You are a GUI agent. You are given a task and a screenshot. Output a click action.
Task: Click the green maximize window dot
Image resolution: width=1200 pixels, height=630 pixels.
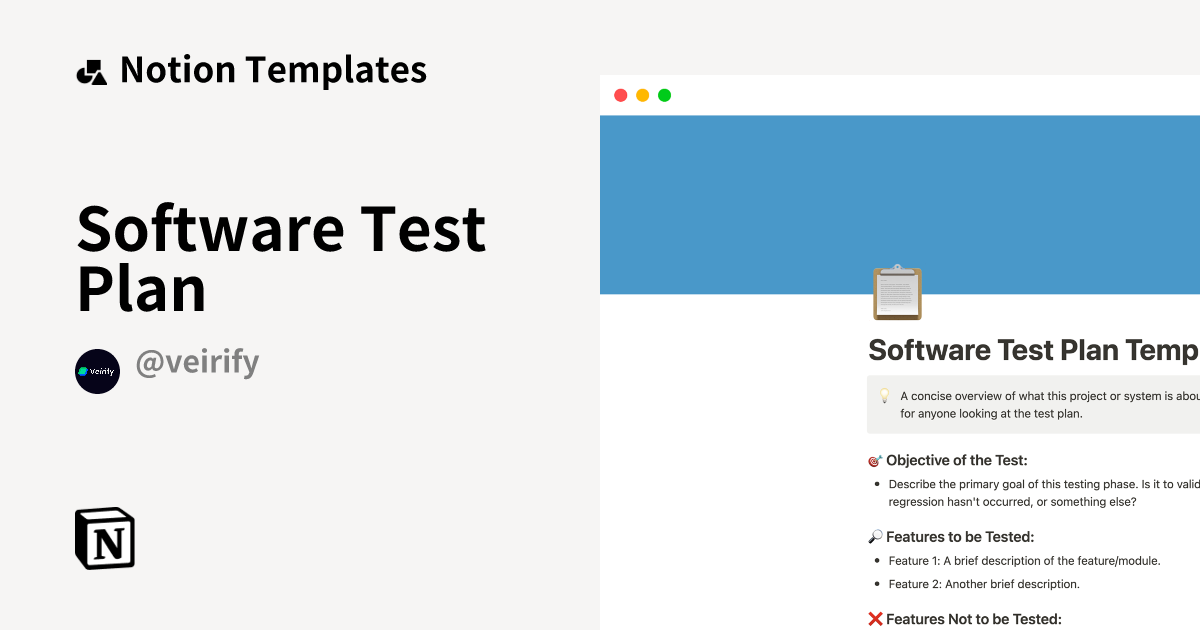point(664,95)
